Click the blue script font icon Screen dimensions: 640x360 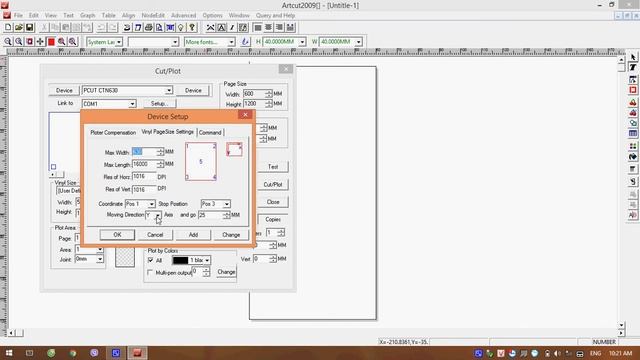[245, 42]
